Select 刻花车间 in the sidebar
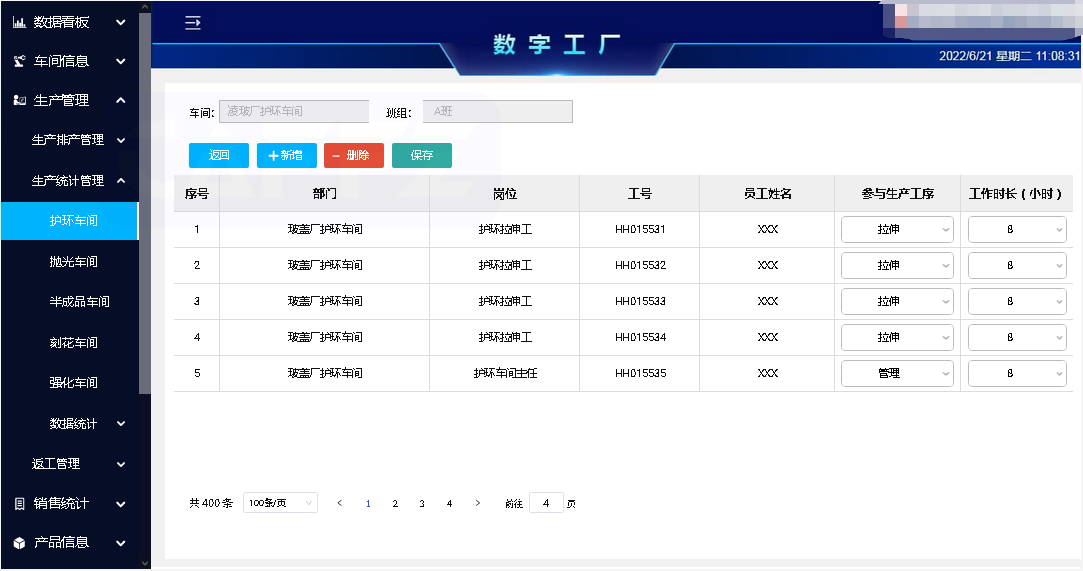 [73, 343]
